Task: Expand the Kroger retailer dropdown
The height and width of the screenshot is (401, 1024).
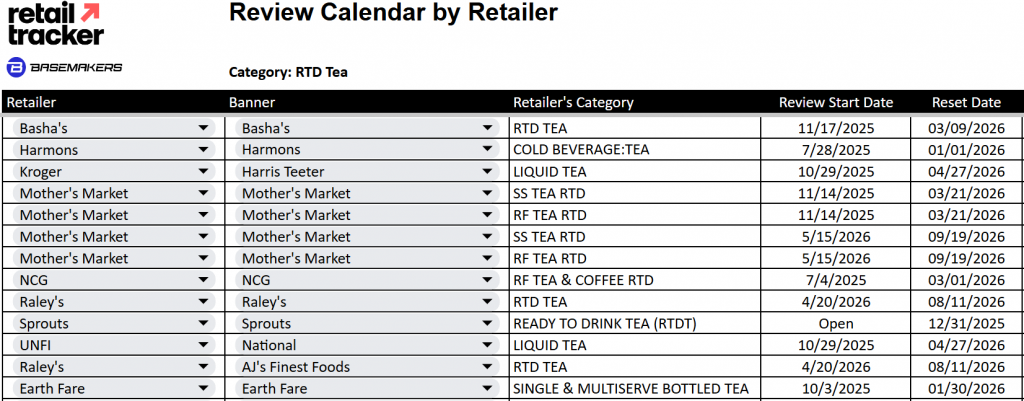Action: pos(204,172)
